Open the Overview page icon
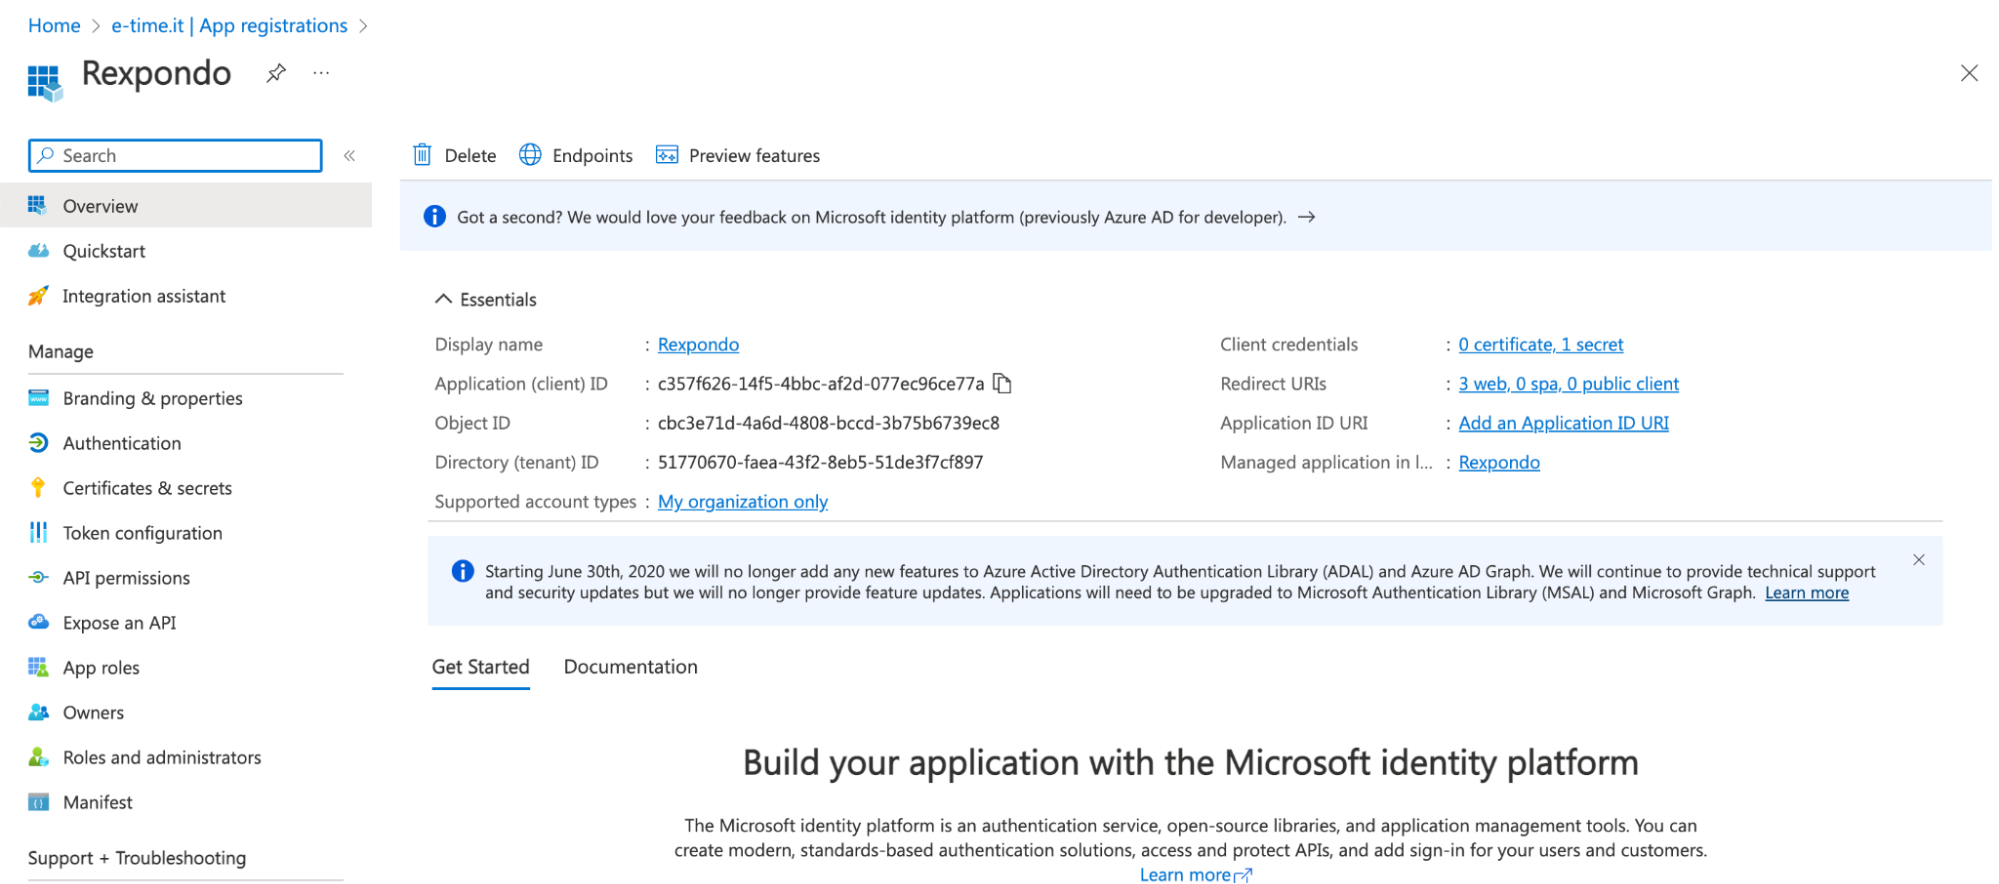The height and width of the screenshot is (884, 1999). coord(38,205)
